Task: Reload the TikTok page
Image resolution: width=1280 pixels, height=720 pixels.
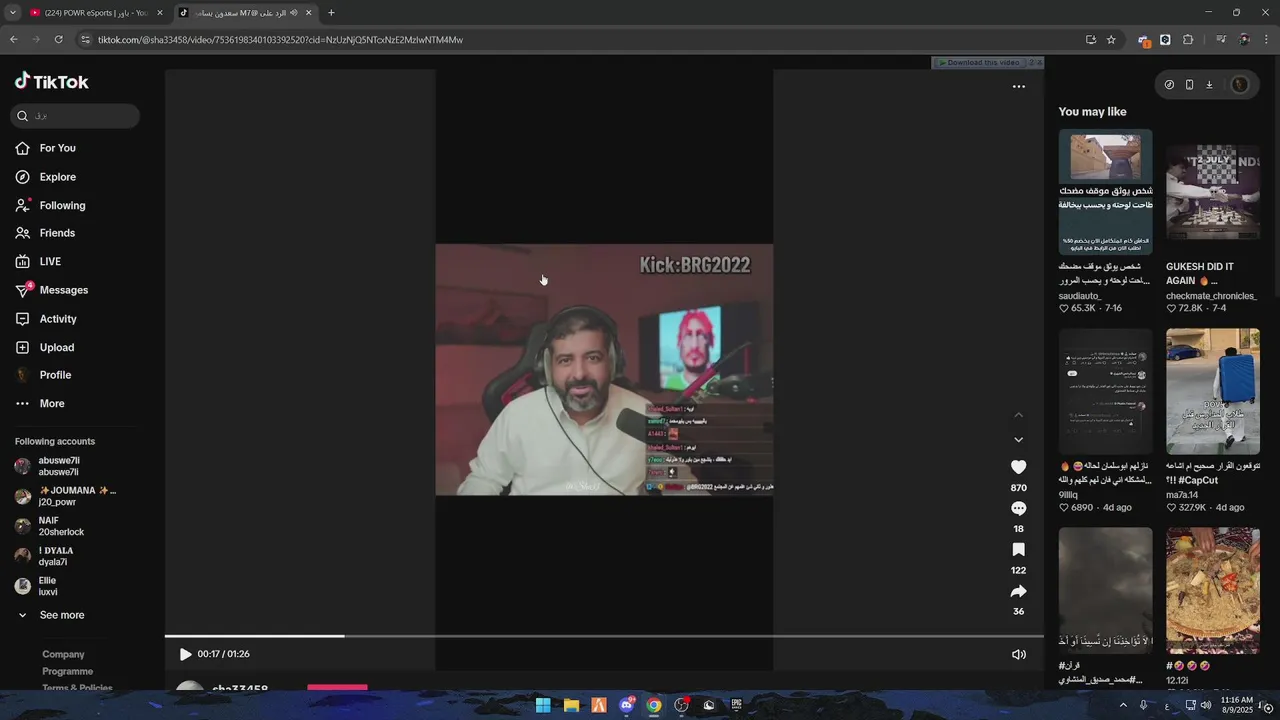Action: (x=58, y=40)
